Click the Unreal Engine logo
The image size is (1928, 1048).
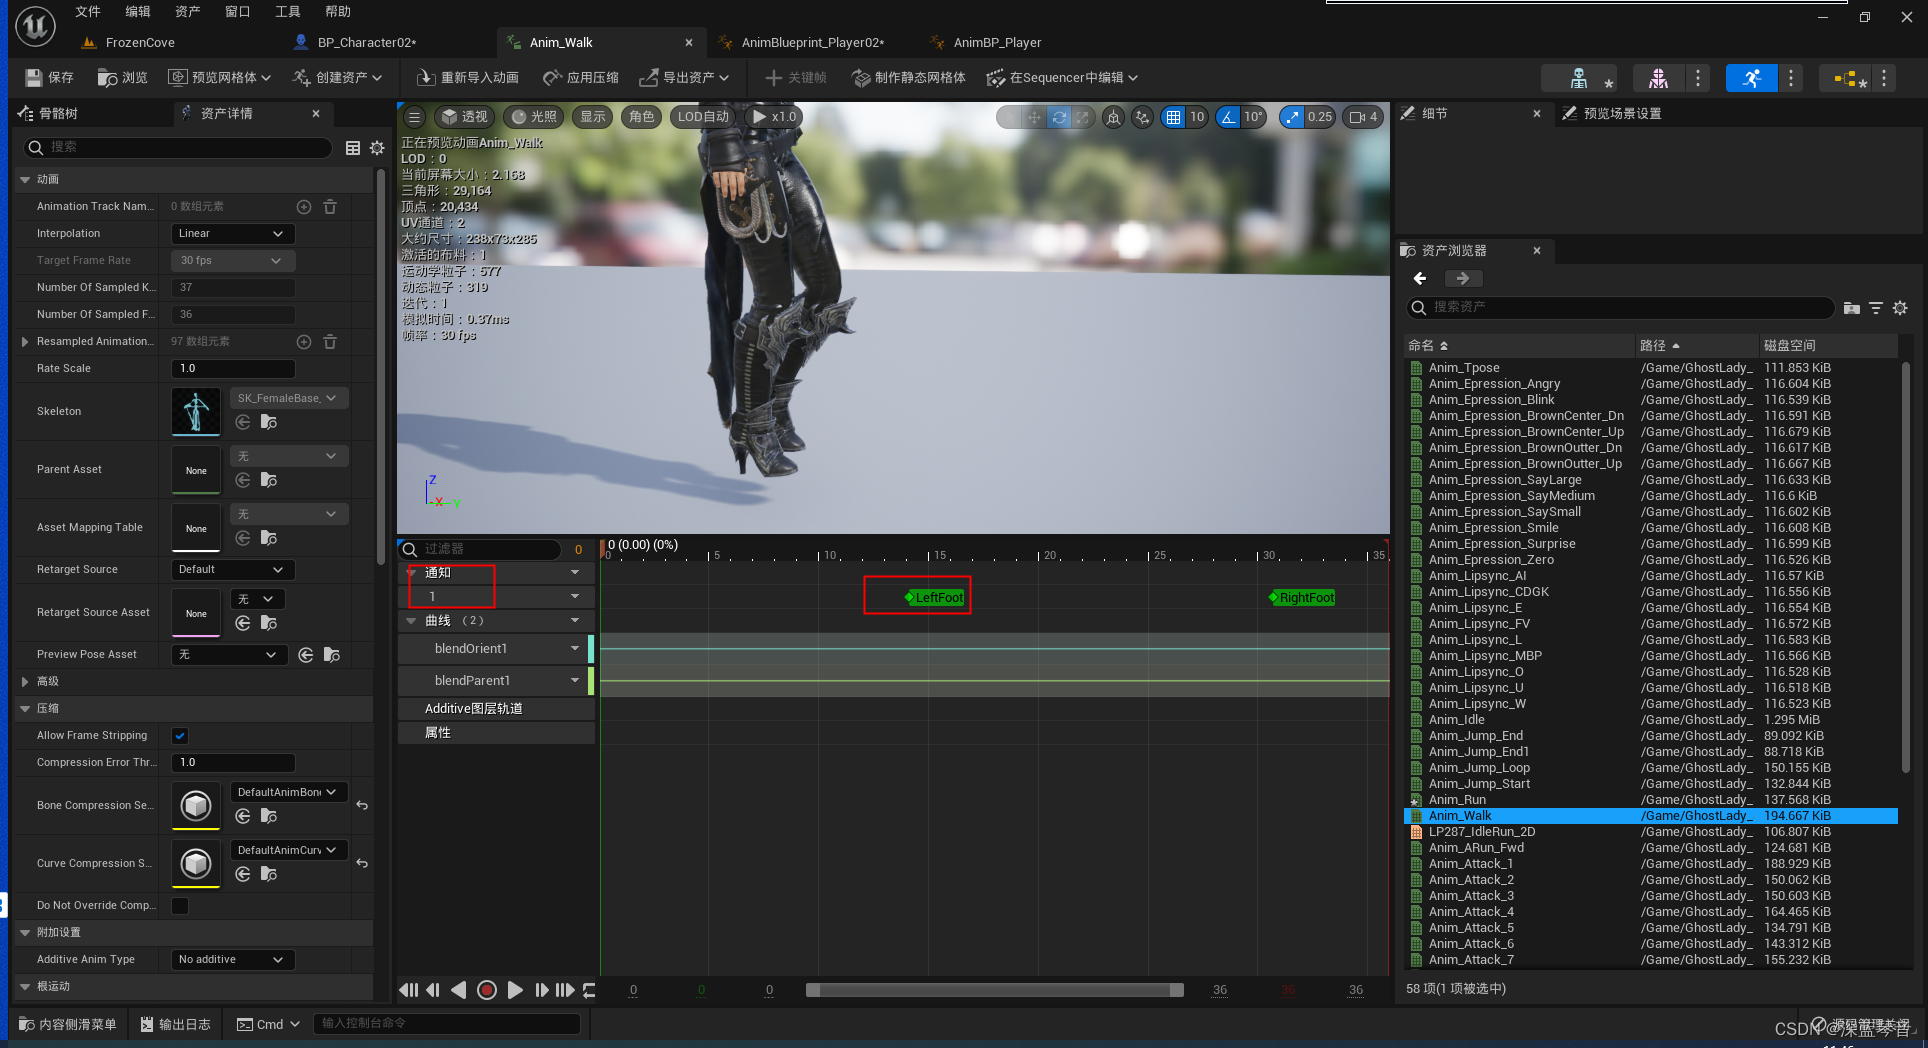(x=35, y=27)
